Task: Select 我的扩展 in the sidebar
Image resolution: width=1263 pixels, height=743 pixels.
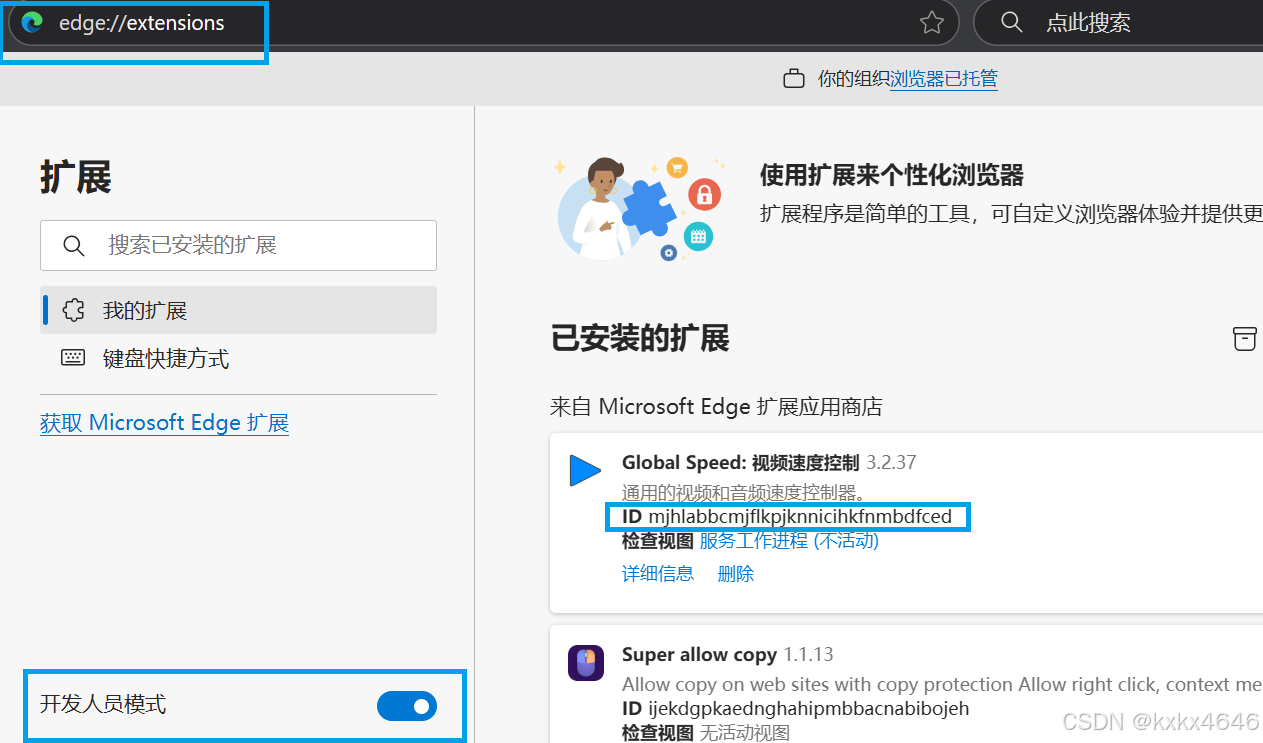Action: pyautogui.click(x=238, y=310)
